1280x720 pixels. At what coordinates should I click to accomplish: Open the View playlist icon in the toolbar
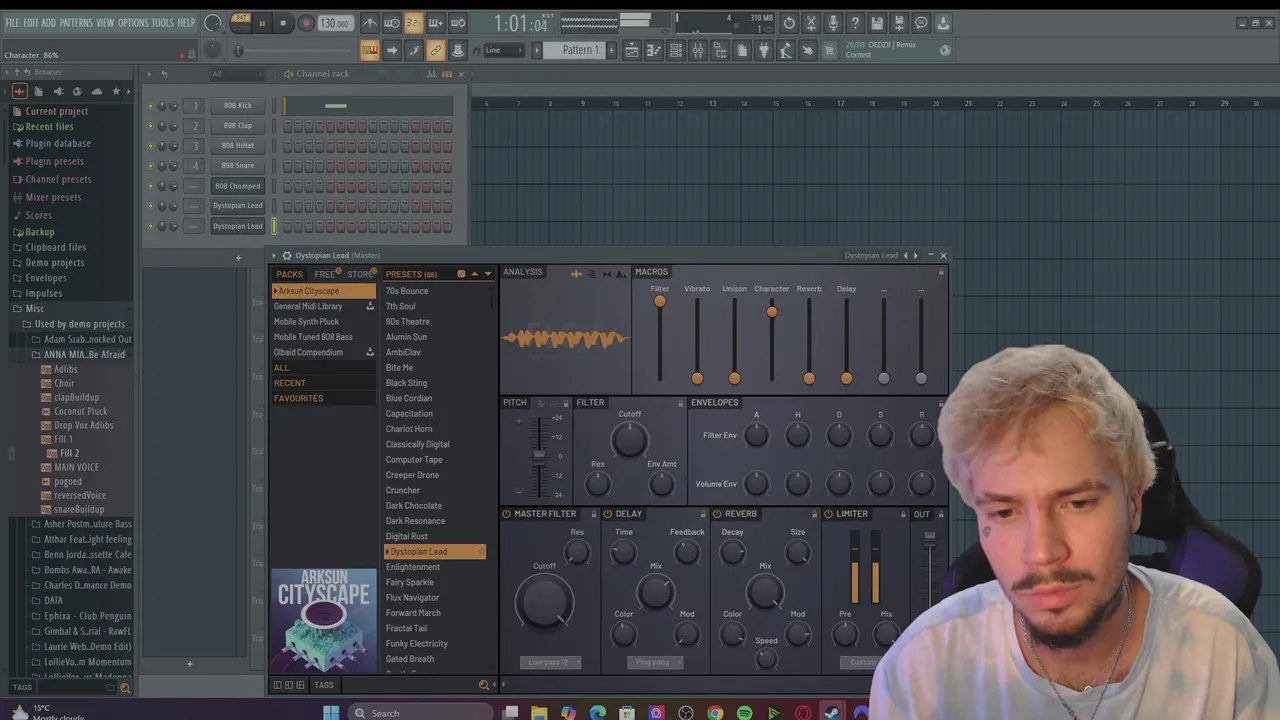[632, 50]
